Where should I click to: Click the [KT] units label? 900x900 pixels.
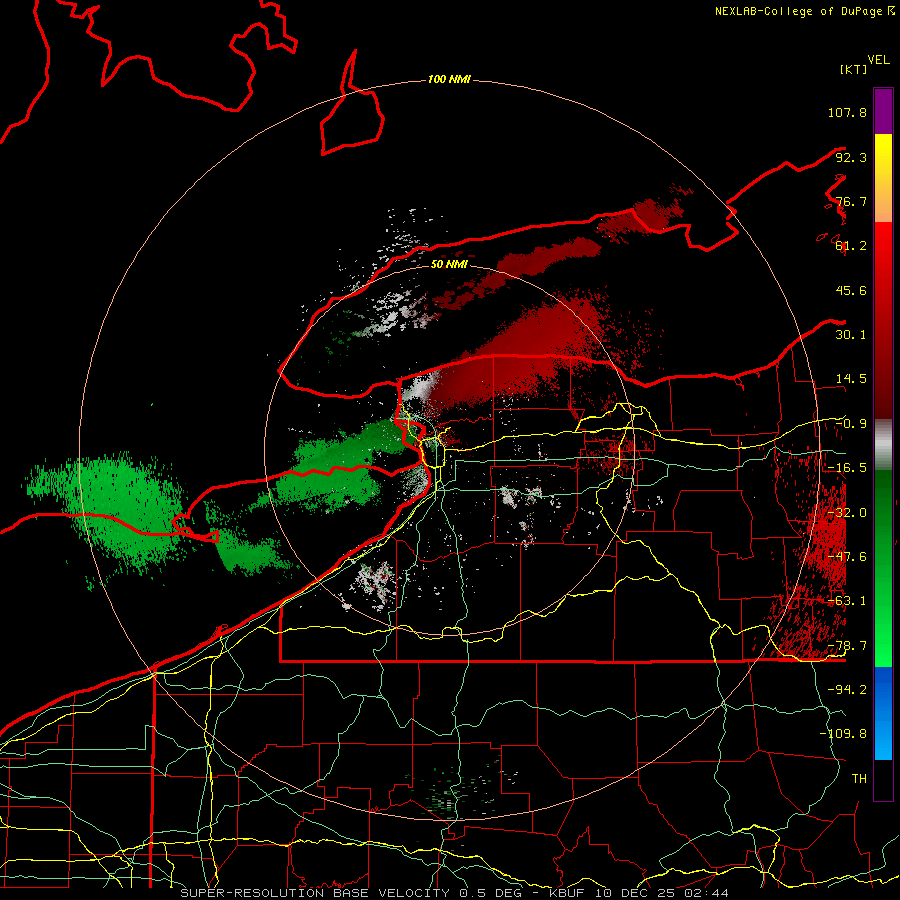point(853,69)
